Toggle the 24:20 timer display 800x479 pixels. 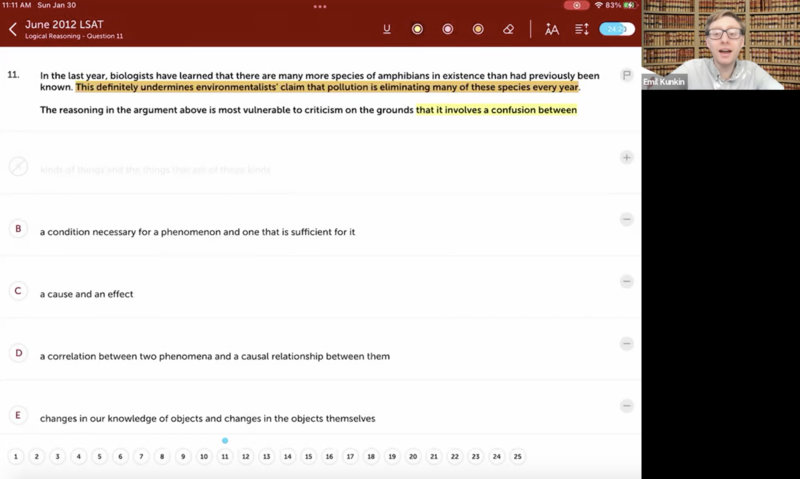[x=616, y=29]
